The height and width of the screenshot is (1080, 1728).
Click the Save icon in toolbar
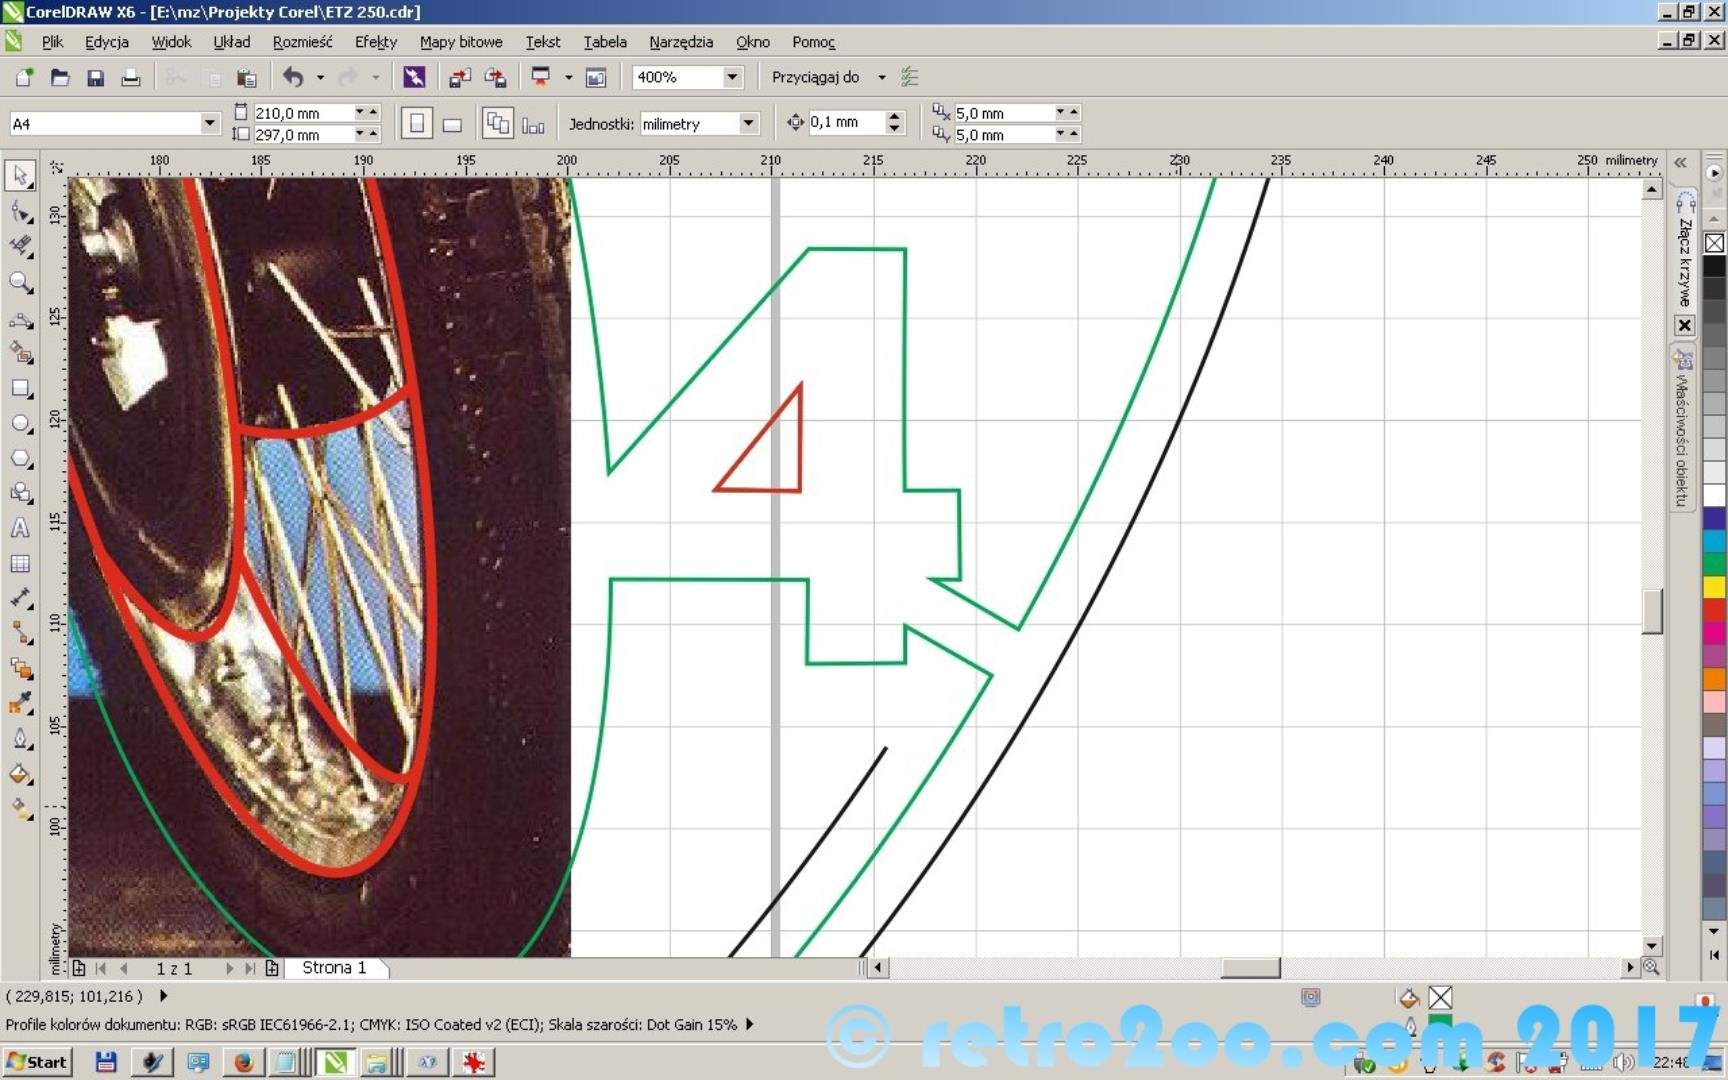tap(96, 78)
